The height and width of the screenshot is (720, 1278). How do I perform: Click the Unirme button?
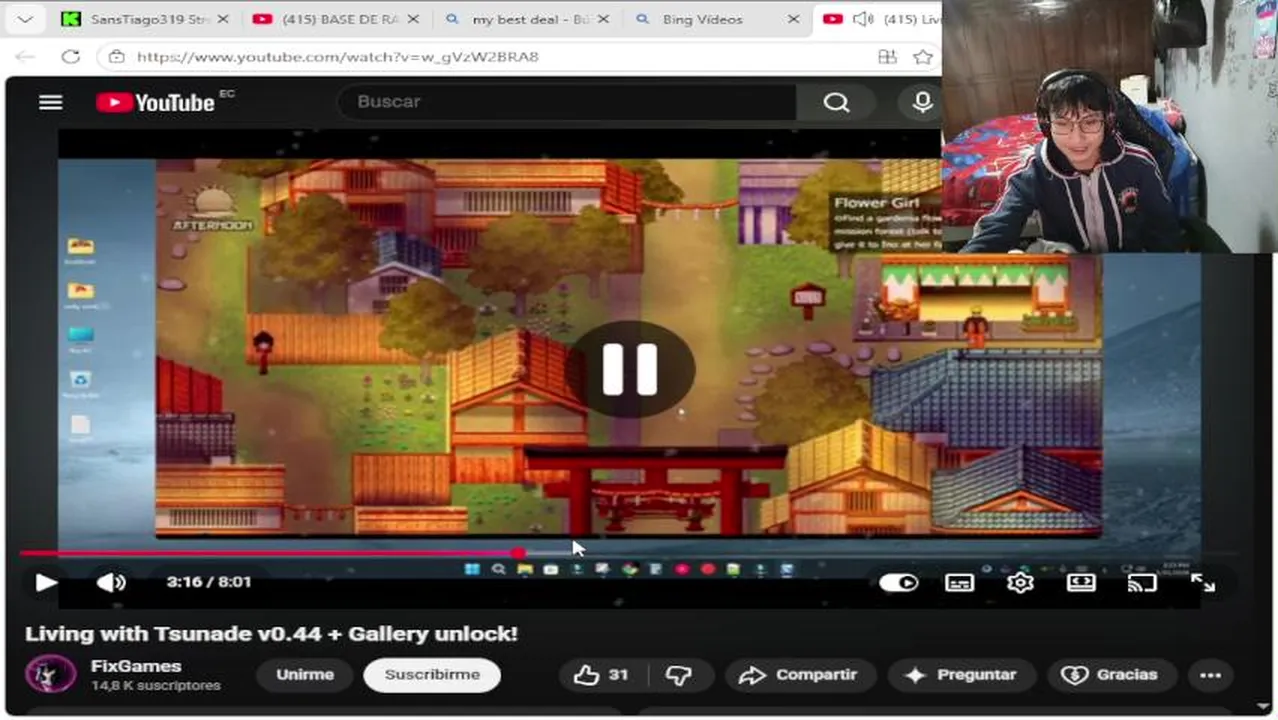point(305,675)
